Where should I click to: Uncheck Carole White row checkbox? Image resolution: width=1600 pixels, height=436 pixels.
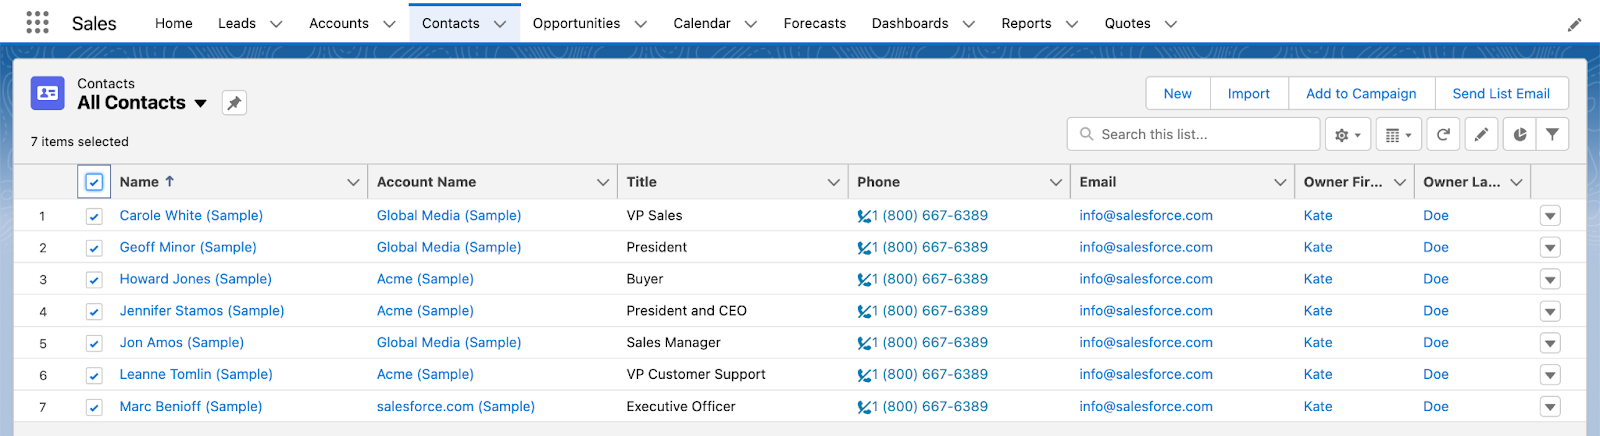pyautogui.click(x=94, y=216)
